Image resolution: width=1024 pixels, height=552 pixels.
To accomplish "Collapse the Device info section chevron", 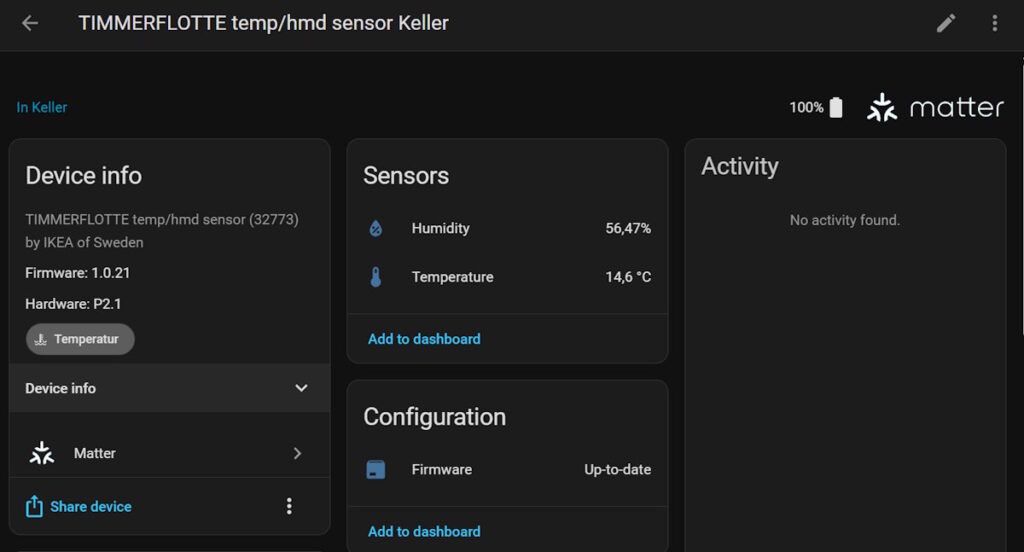I will pyautogui.click(x=301, y=388).
